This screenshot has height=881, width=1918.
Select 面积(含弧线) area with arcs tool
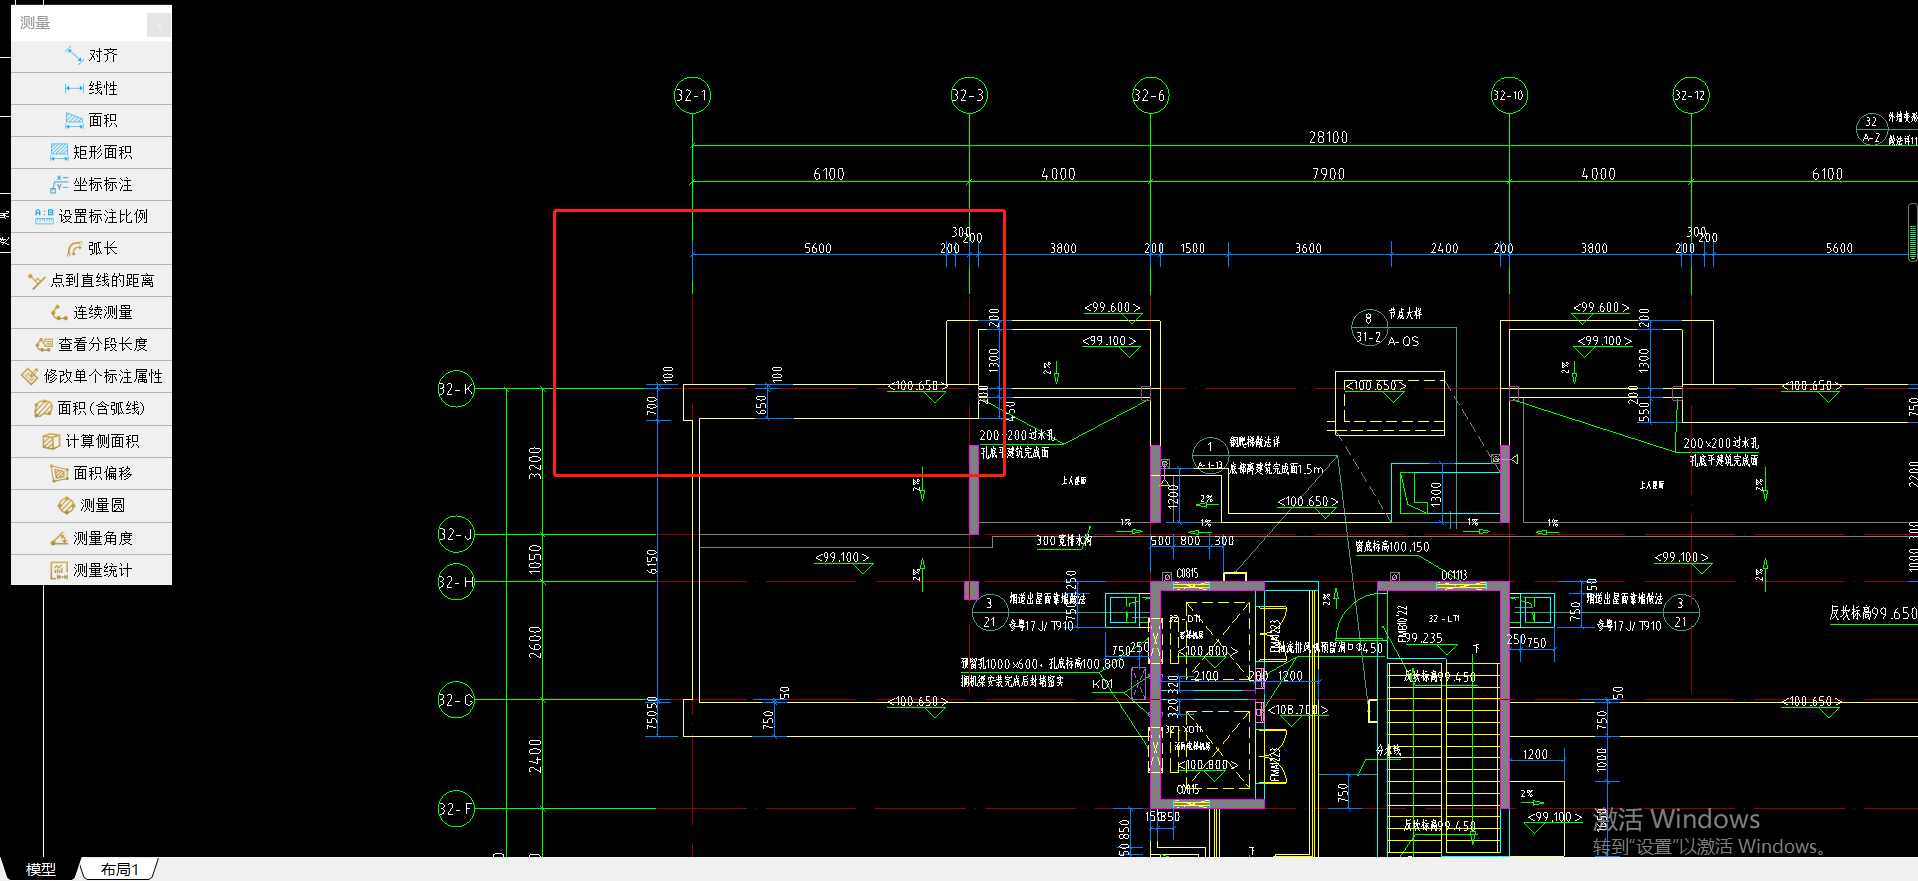91,408
